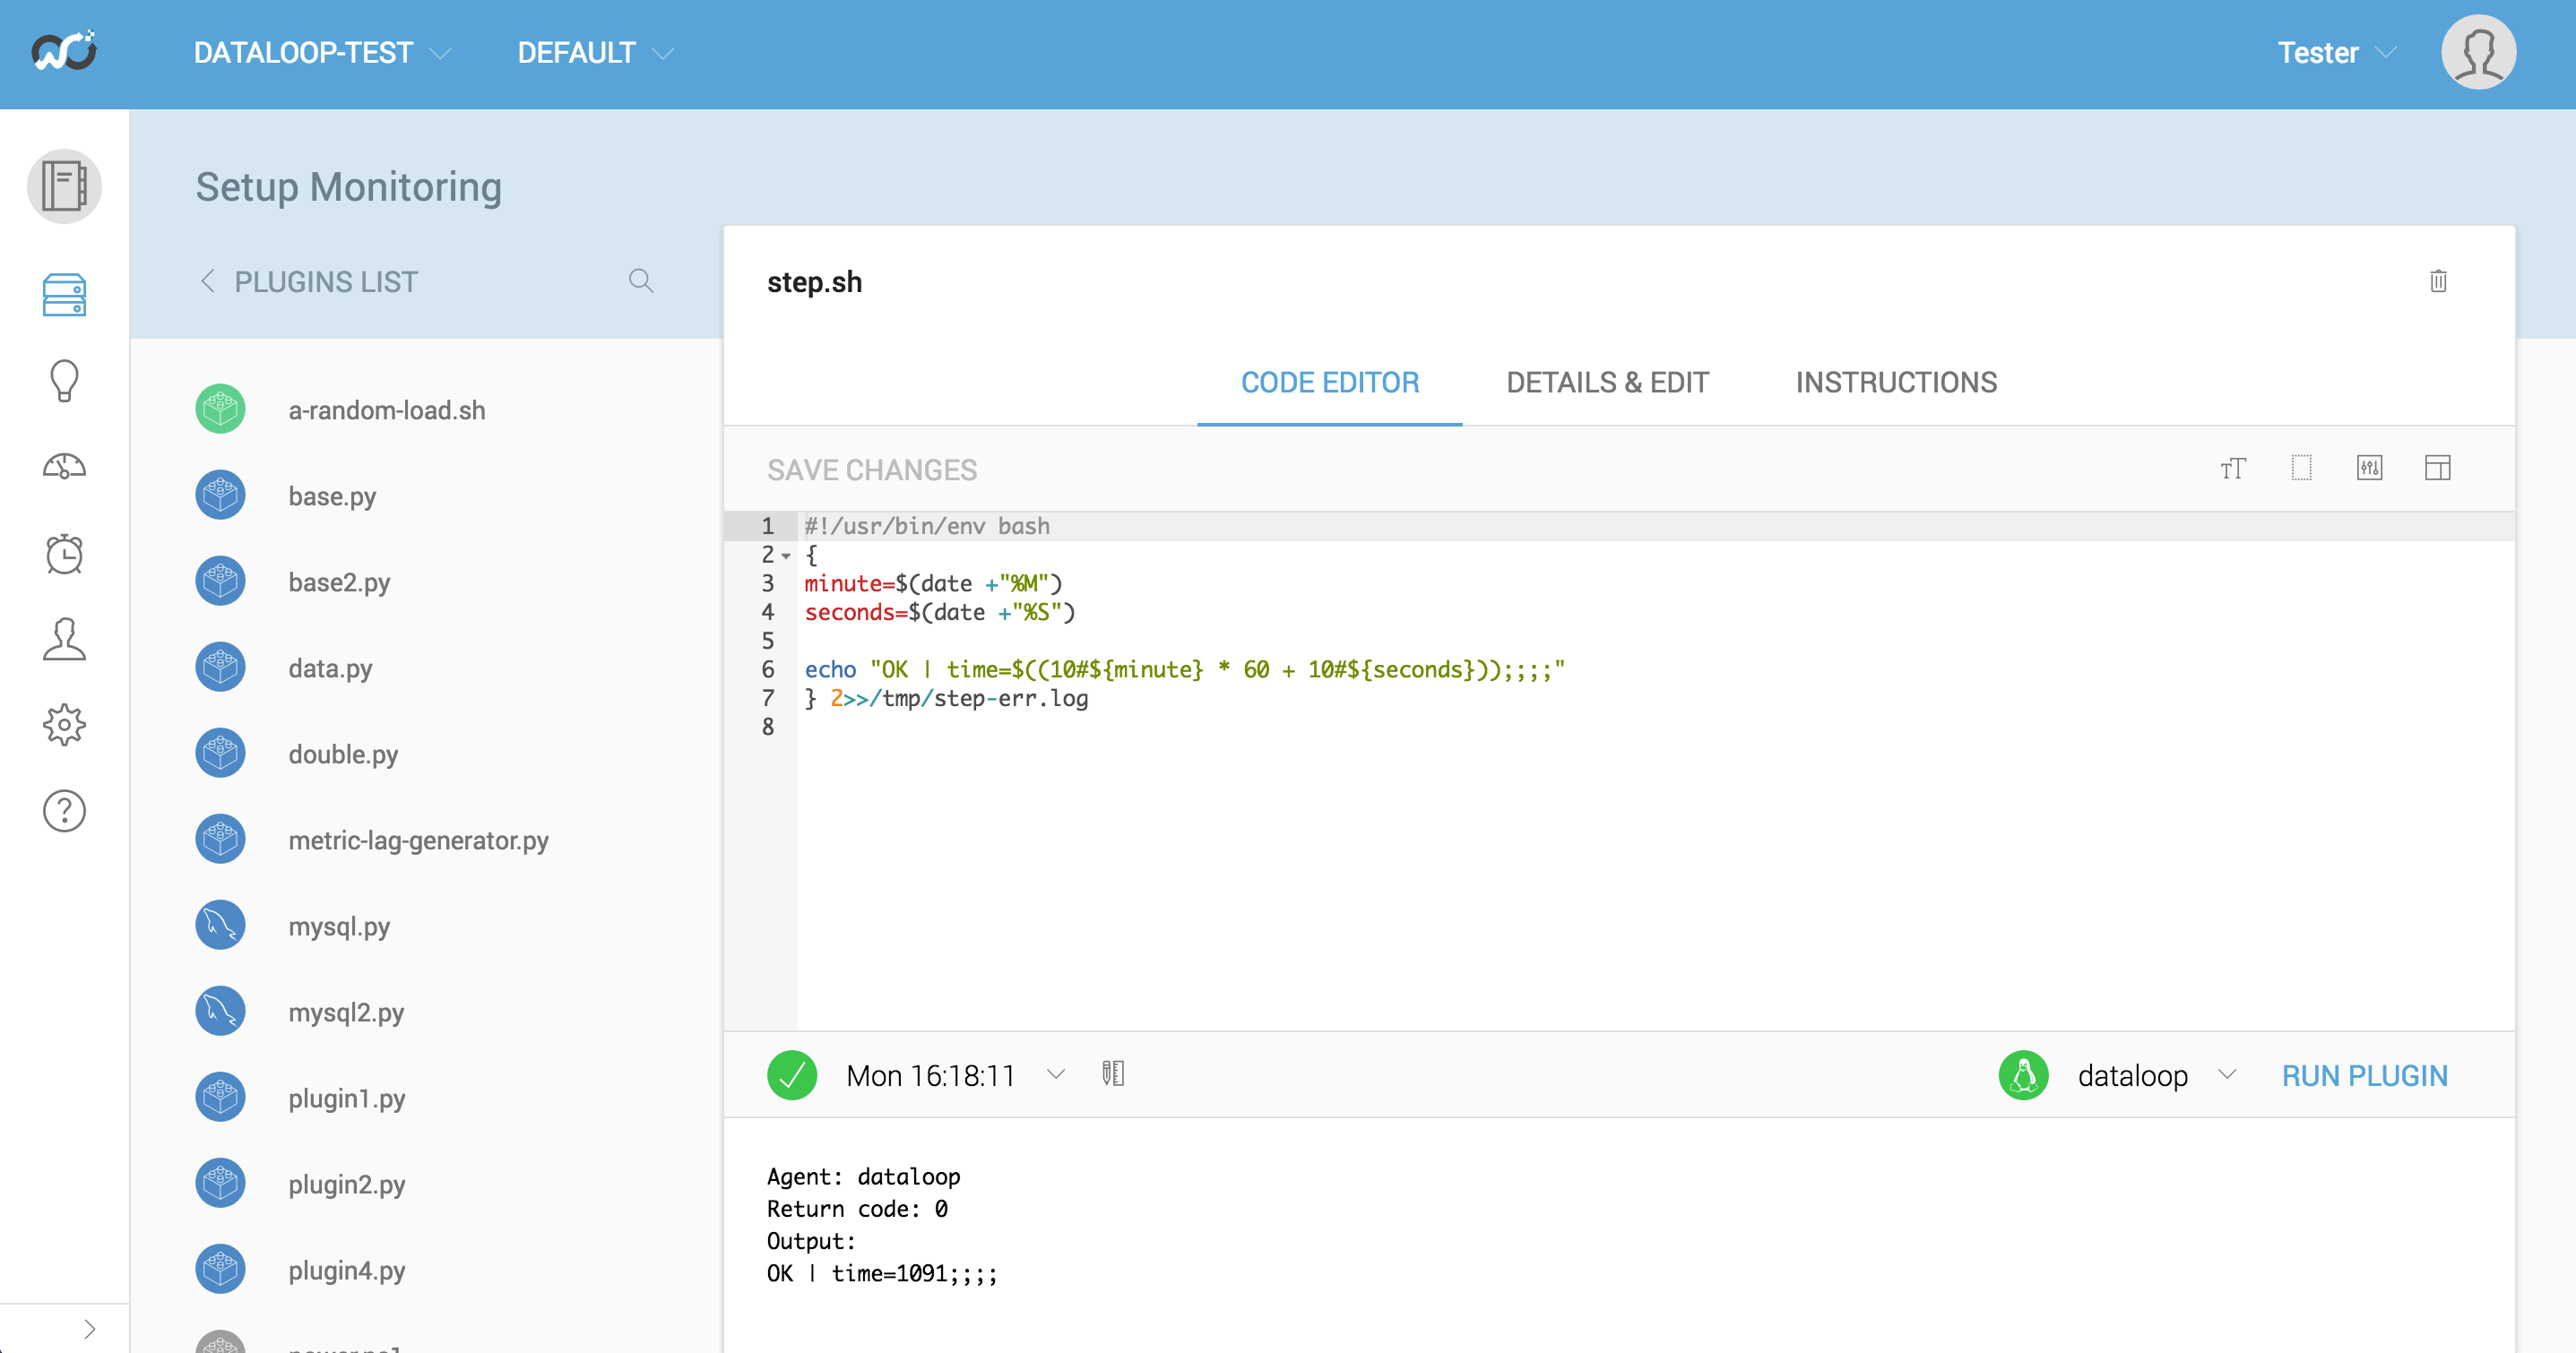Viewport: 2576px width, 1353px height.
Task: Click the Tester avatar picture
Action: 2478,52
